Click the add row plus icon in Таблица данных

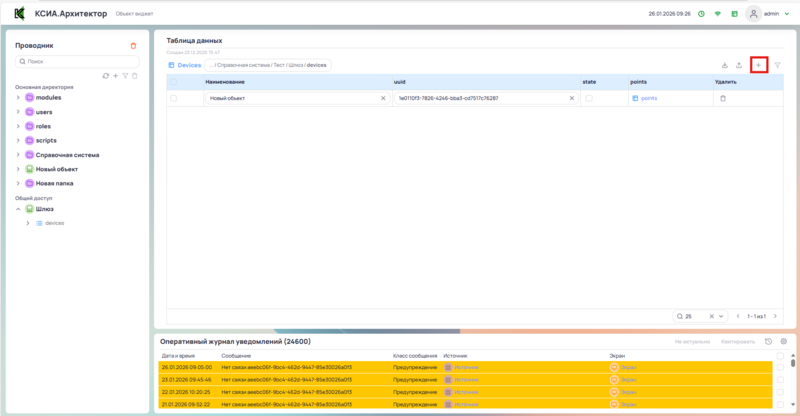point(758,65)
